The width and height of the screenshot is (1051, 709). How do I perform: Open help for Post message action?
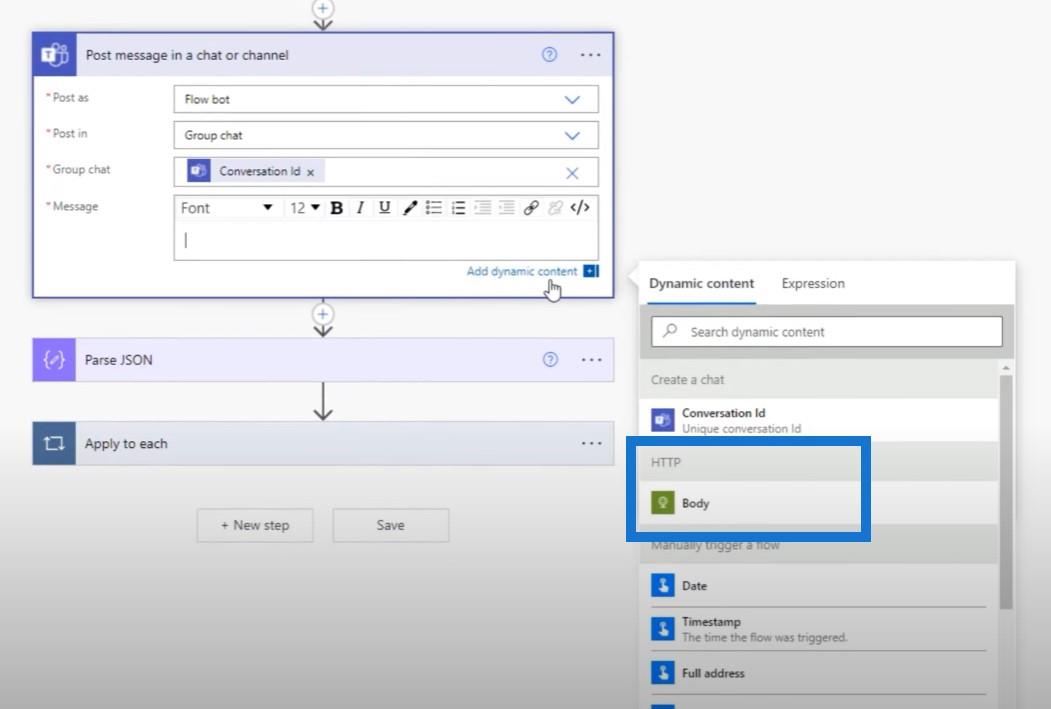click(x=549, y=54)
